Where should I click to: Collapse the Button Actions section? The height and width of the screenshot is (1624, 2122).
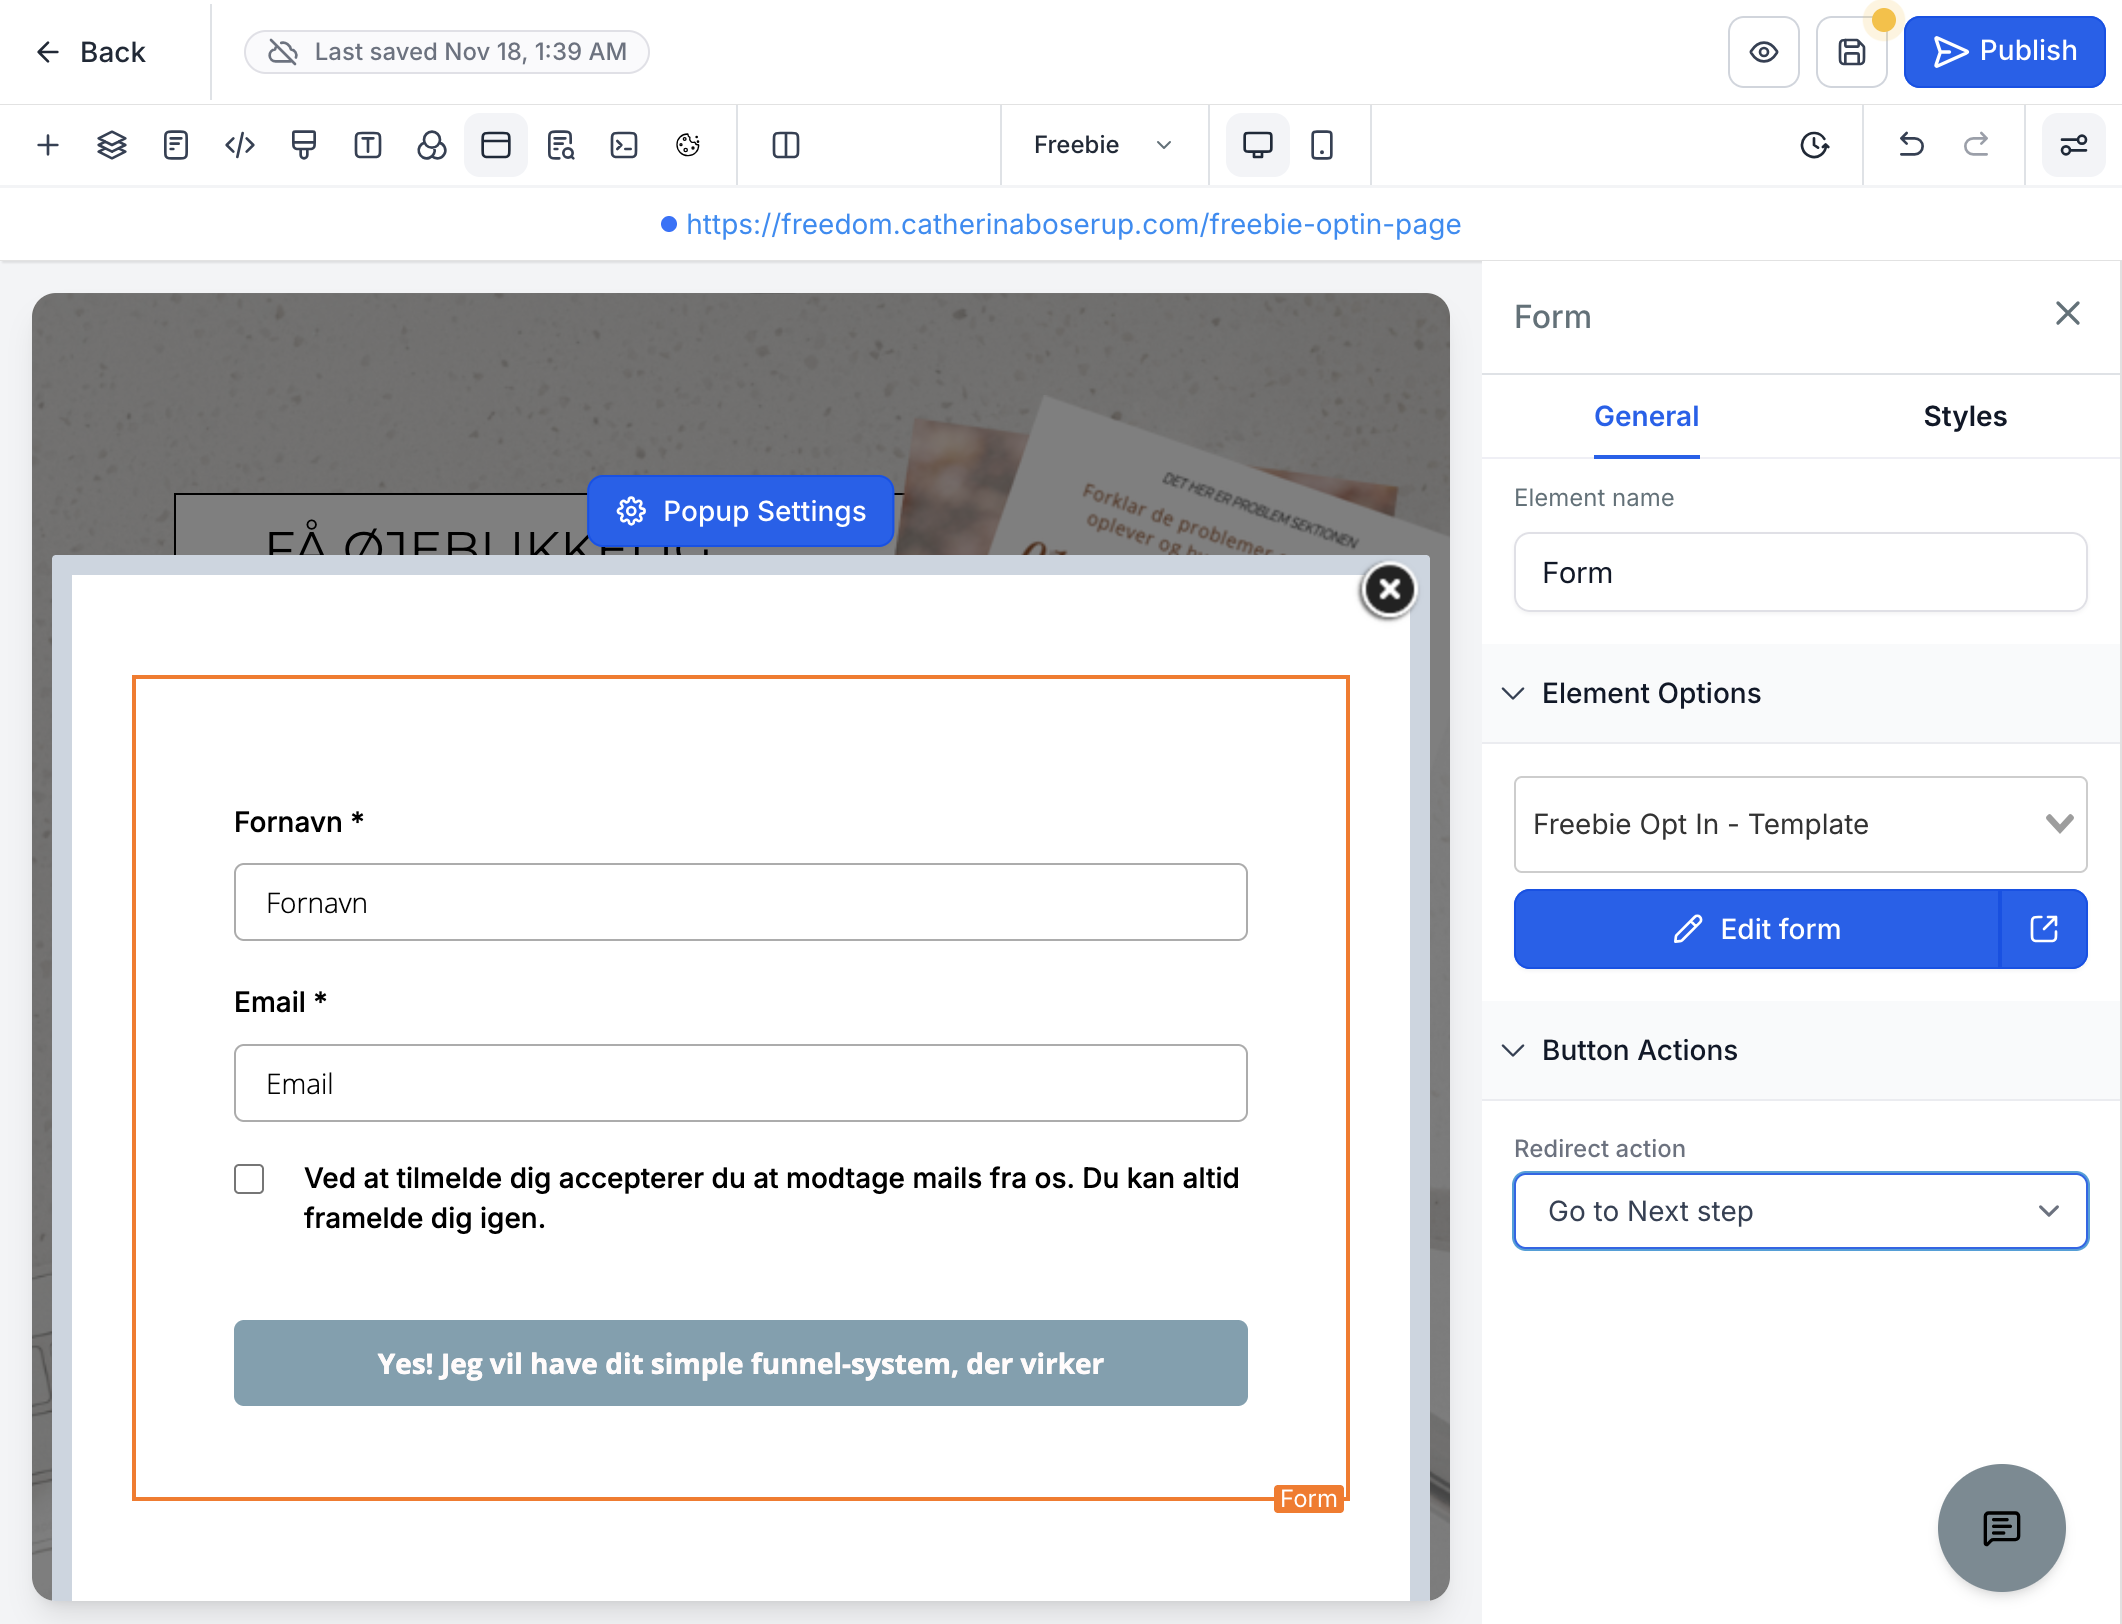click(x=1800, y=1050)
